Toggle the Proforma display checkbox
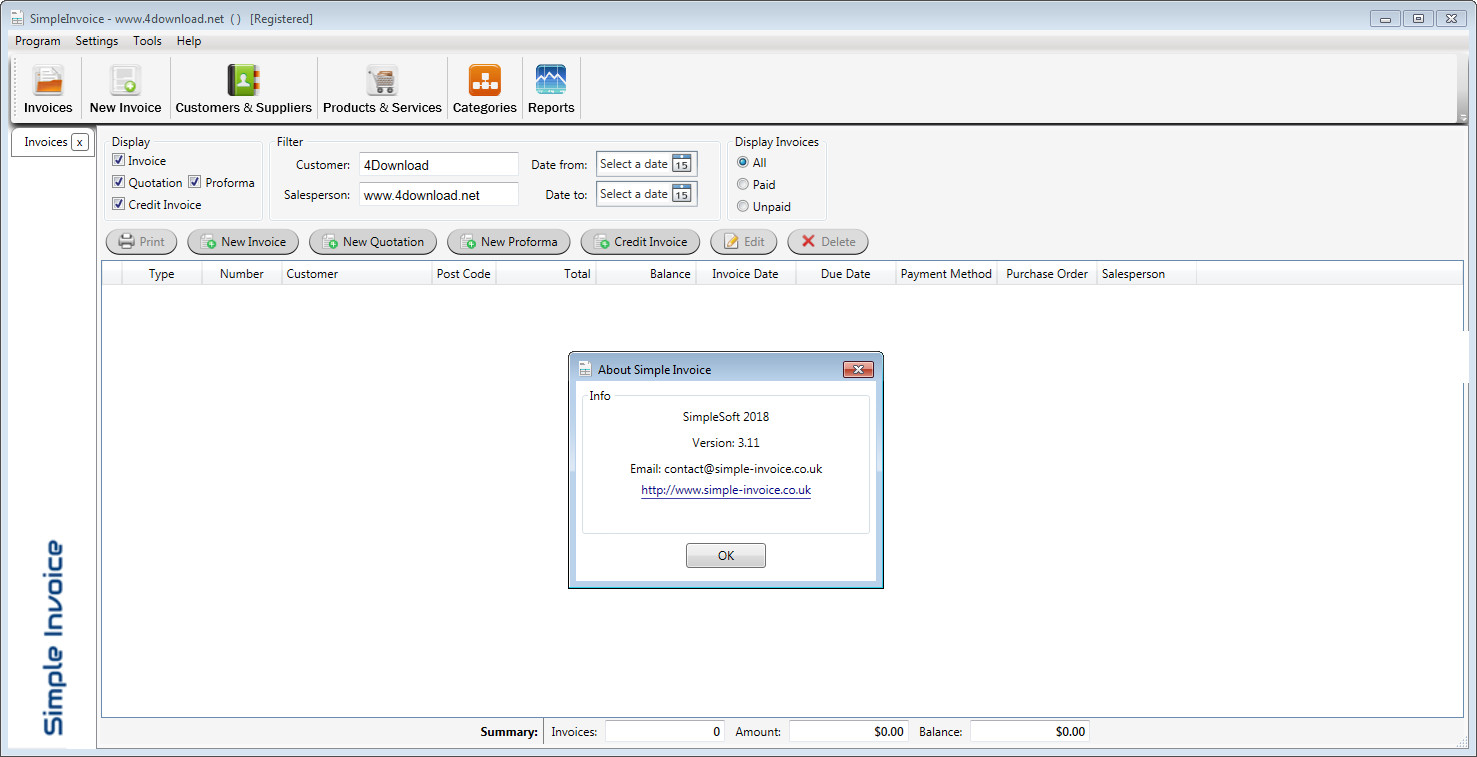The width and height of the screenshot is (1477, 757). pyautogui.click(x=195, y=182)
